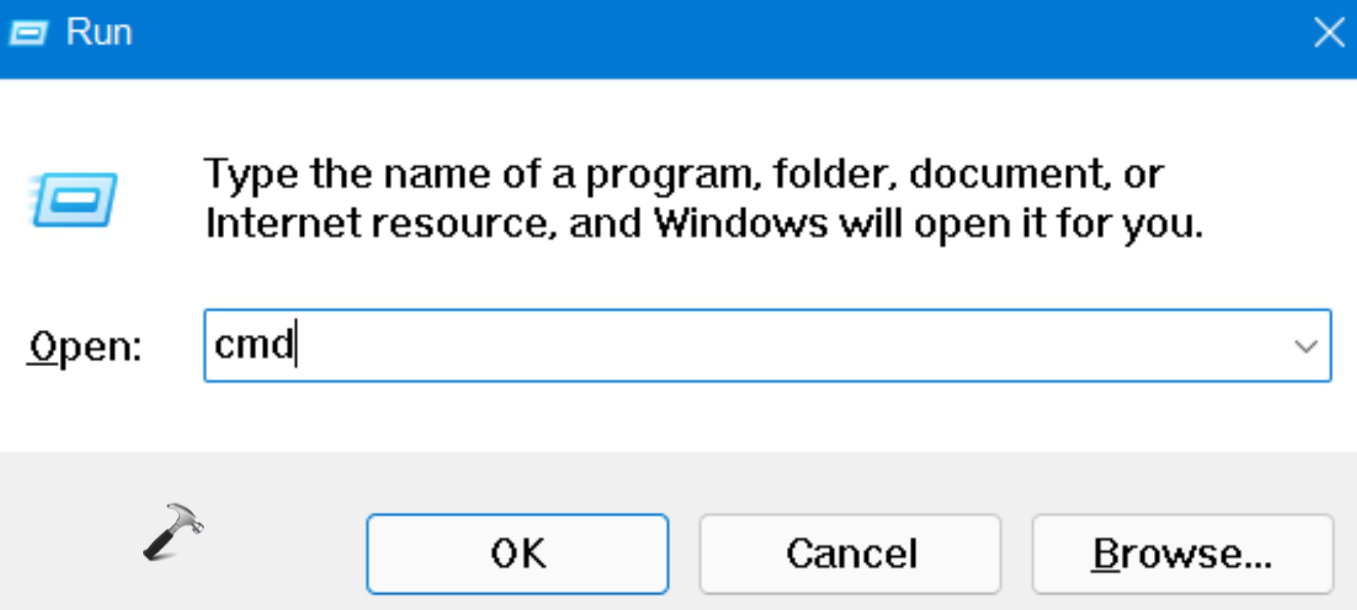
Task: Click the word "folder" in the description
Action: tap(837, 176)
